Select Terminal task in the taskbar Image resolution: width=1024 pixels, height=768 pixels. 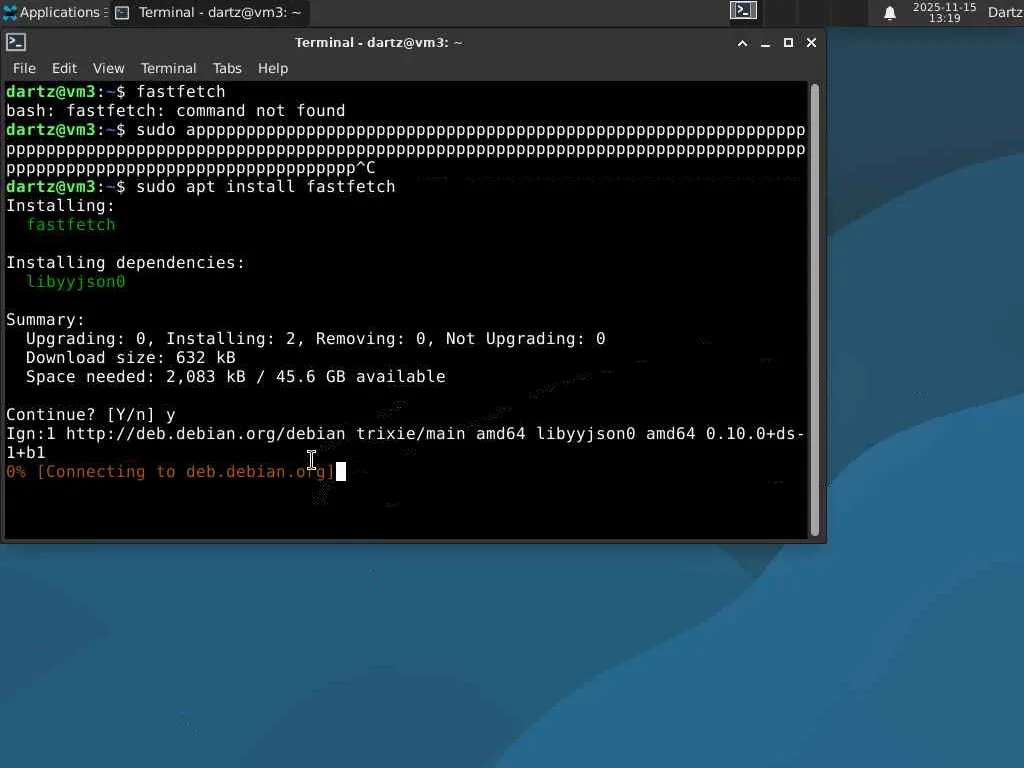[x=208, y=12]
